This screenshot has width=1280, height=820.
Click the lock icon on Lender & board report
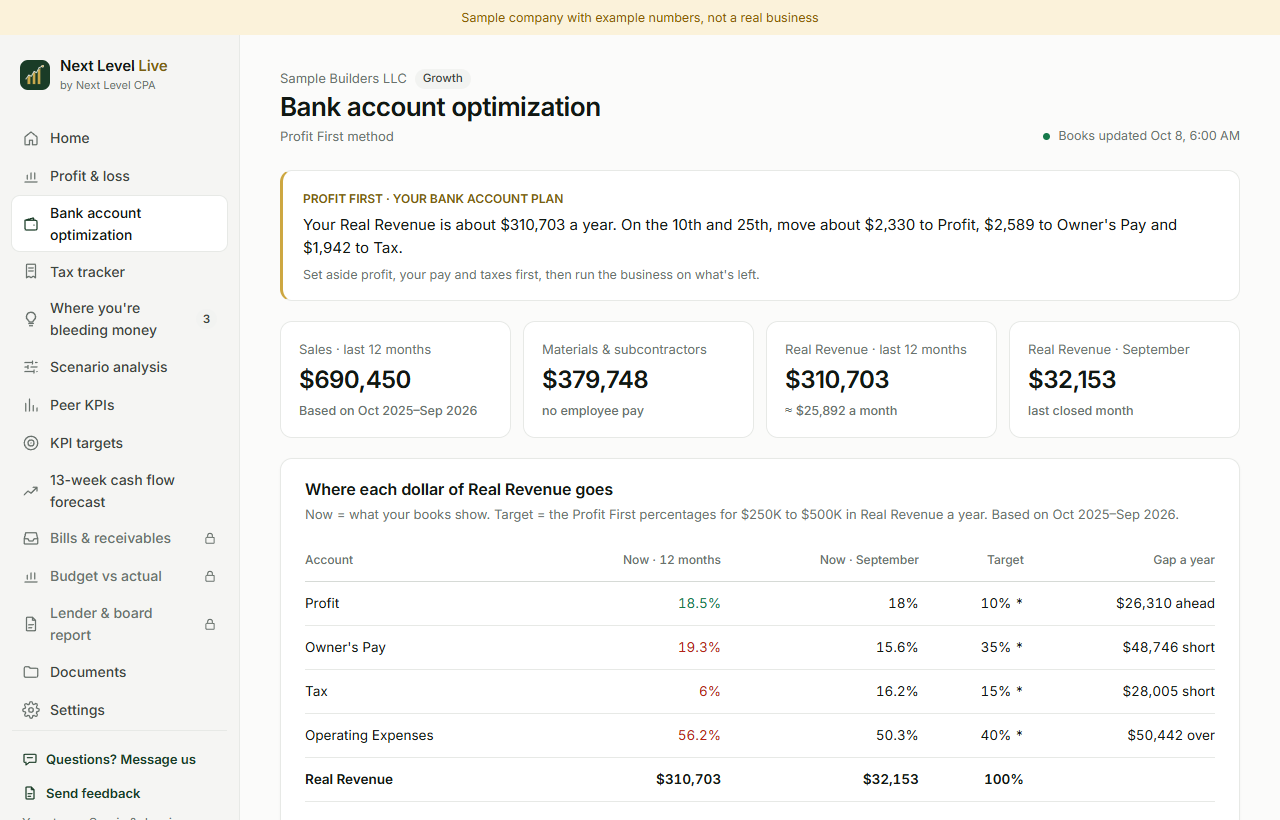coord(210,624)
